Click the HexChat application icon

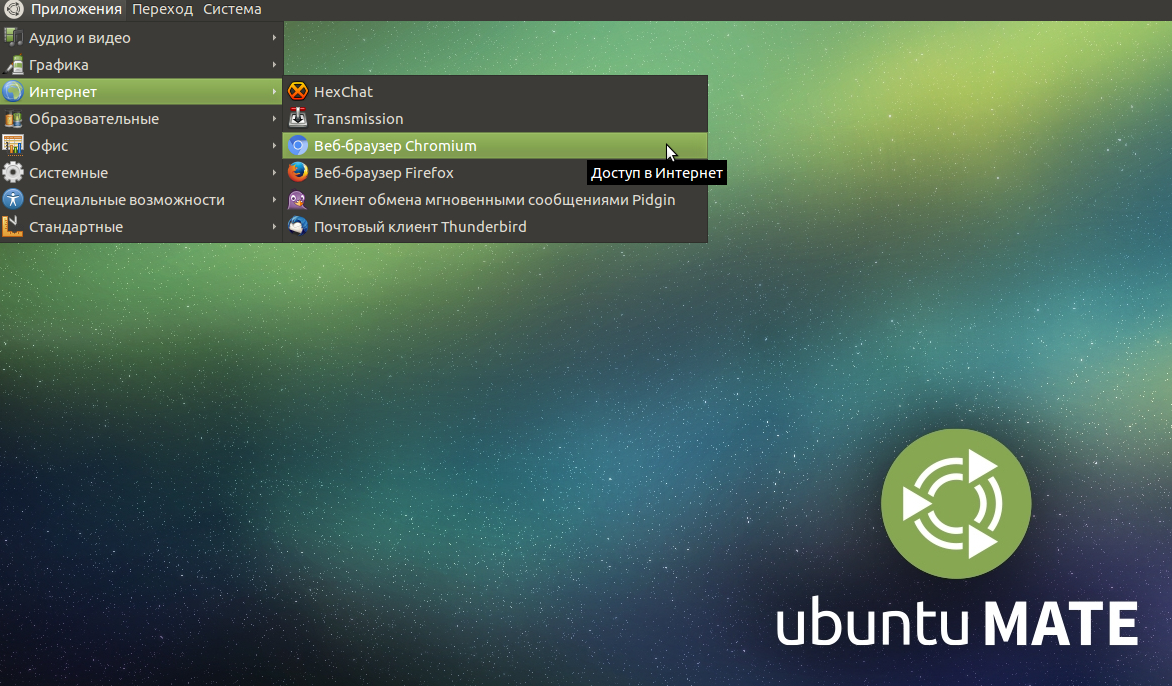[x=297, y=91]
